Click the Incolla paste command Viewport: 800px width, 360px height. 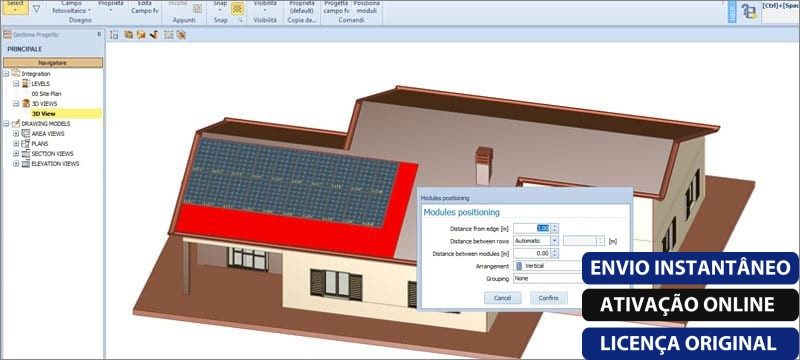(x=178, y=3)
